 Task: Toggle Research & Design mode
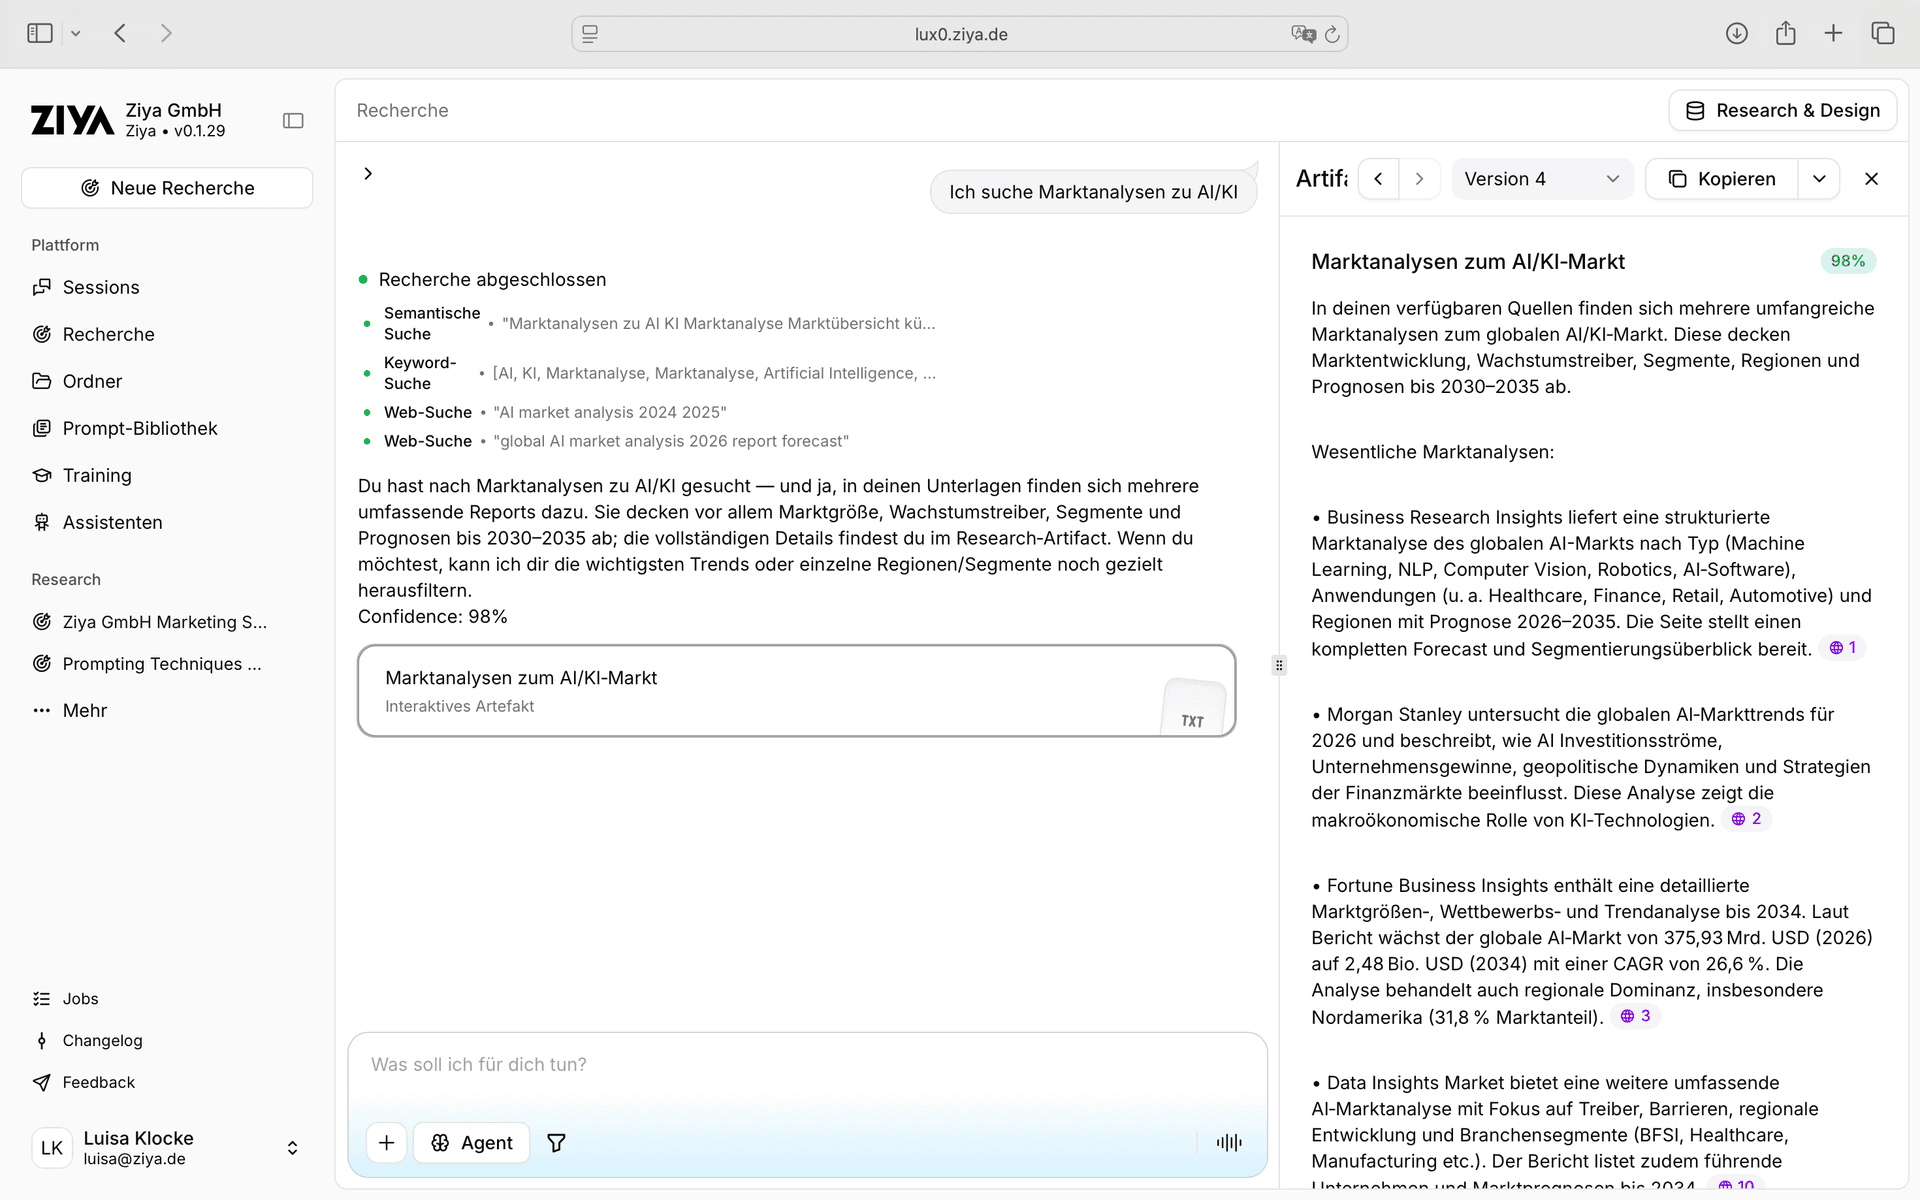(x=1782, y=110)
